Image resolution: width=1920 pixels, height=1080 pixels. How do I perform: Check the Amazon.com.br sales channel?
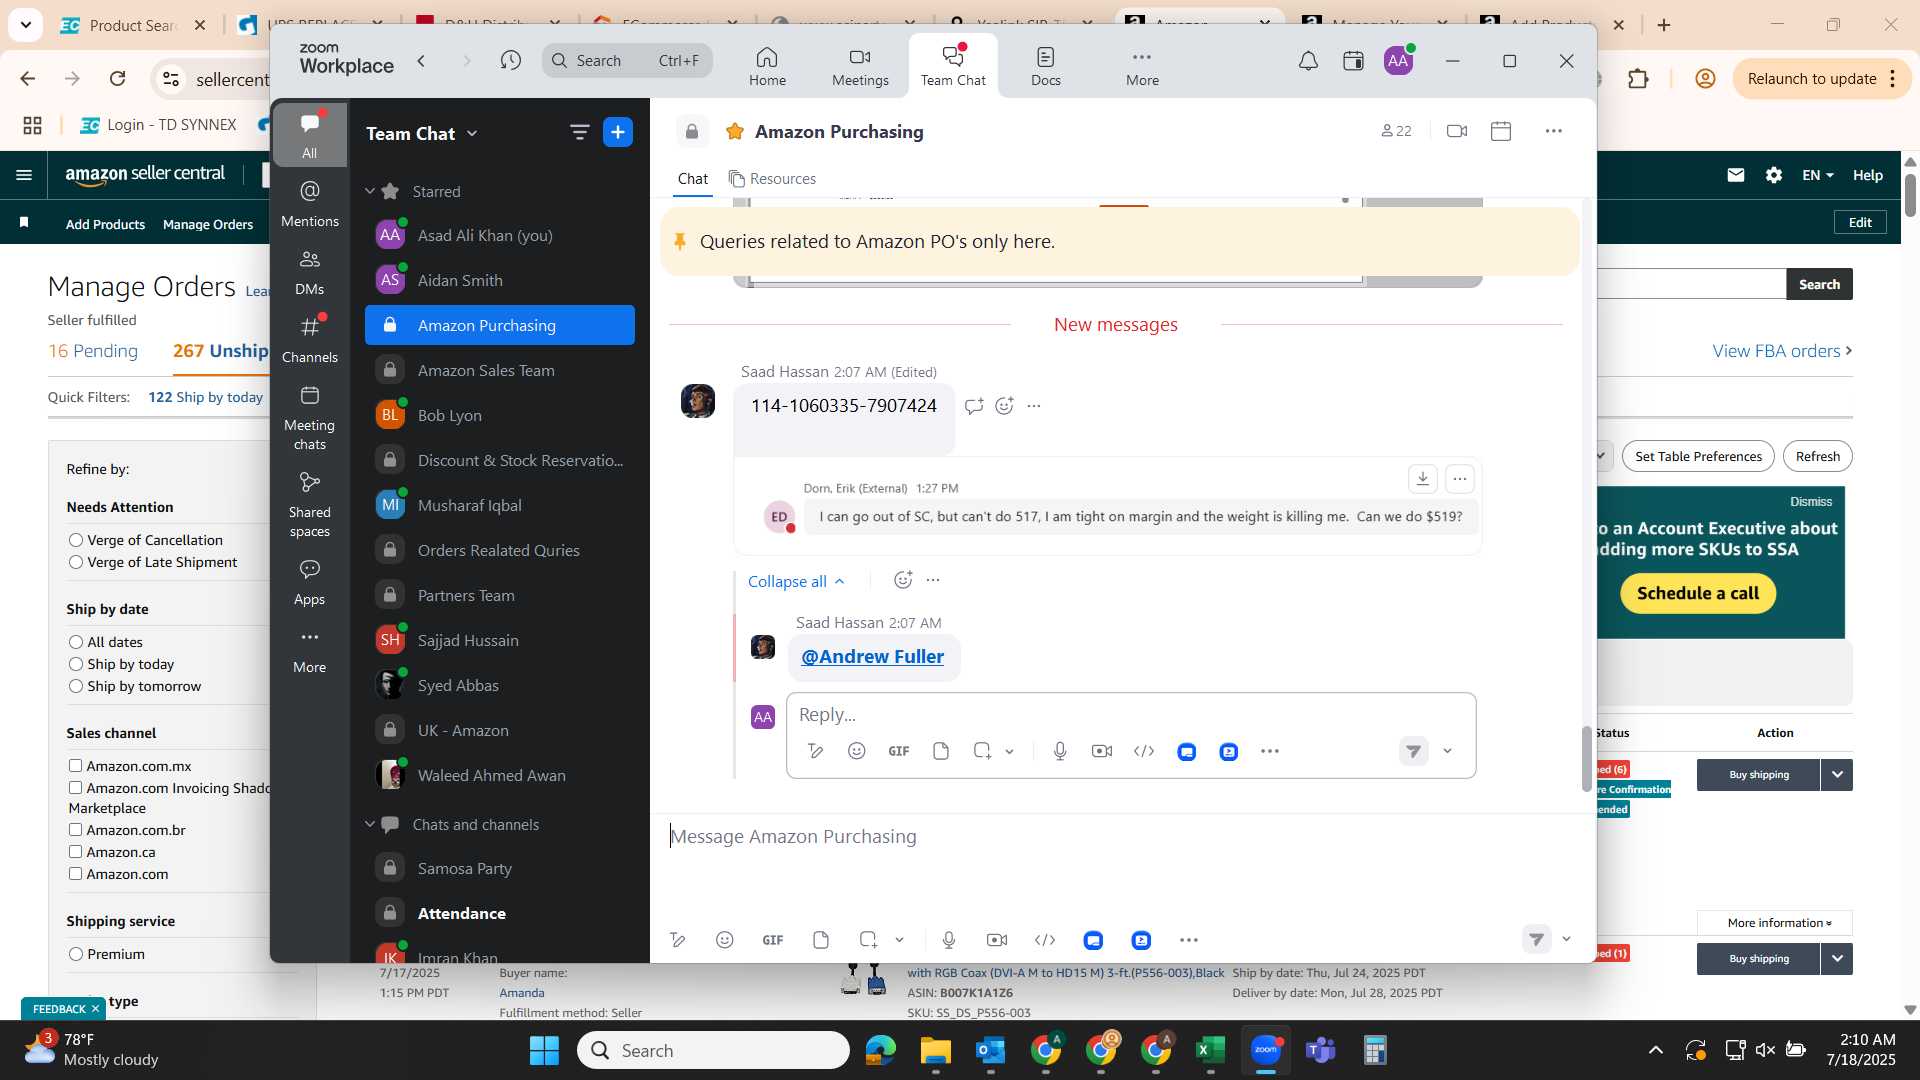75,830
